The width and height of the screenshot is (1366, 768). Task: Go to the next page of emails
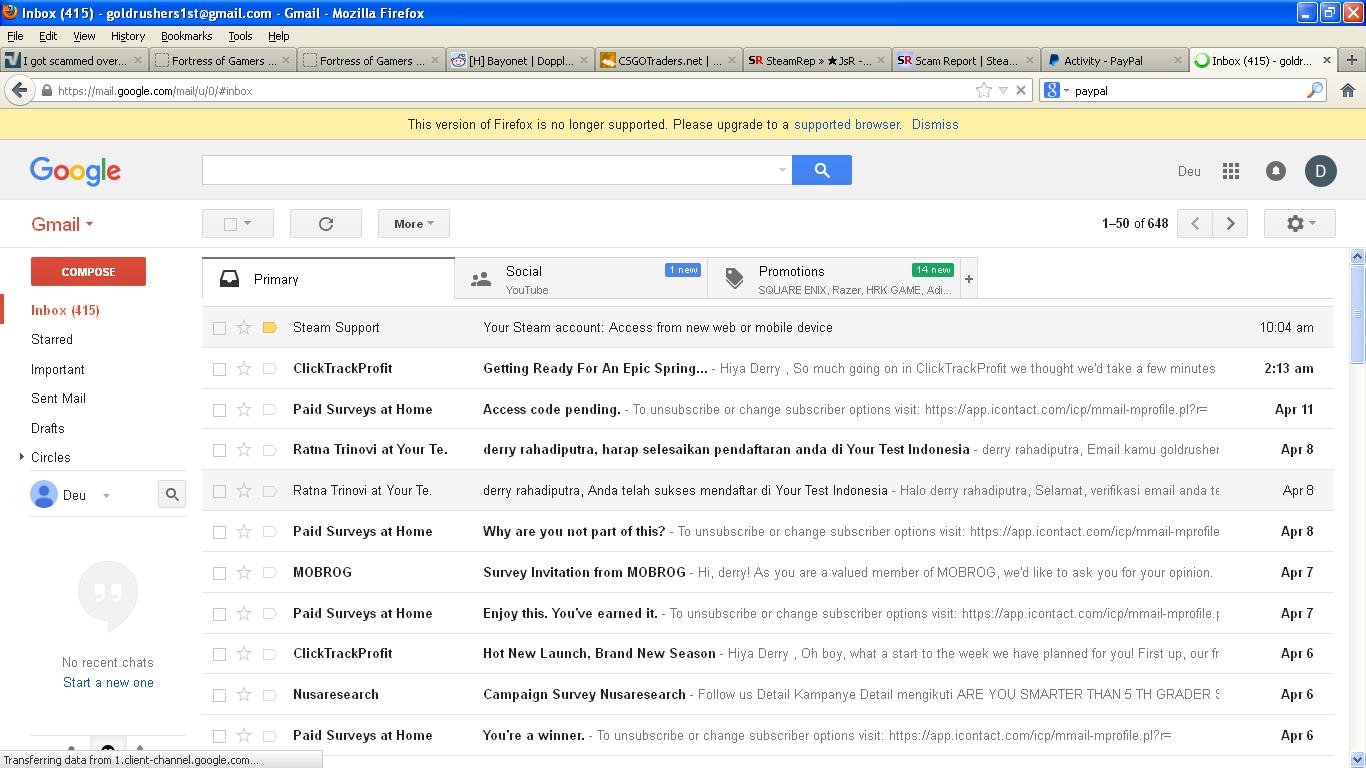coord(1230,224)
